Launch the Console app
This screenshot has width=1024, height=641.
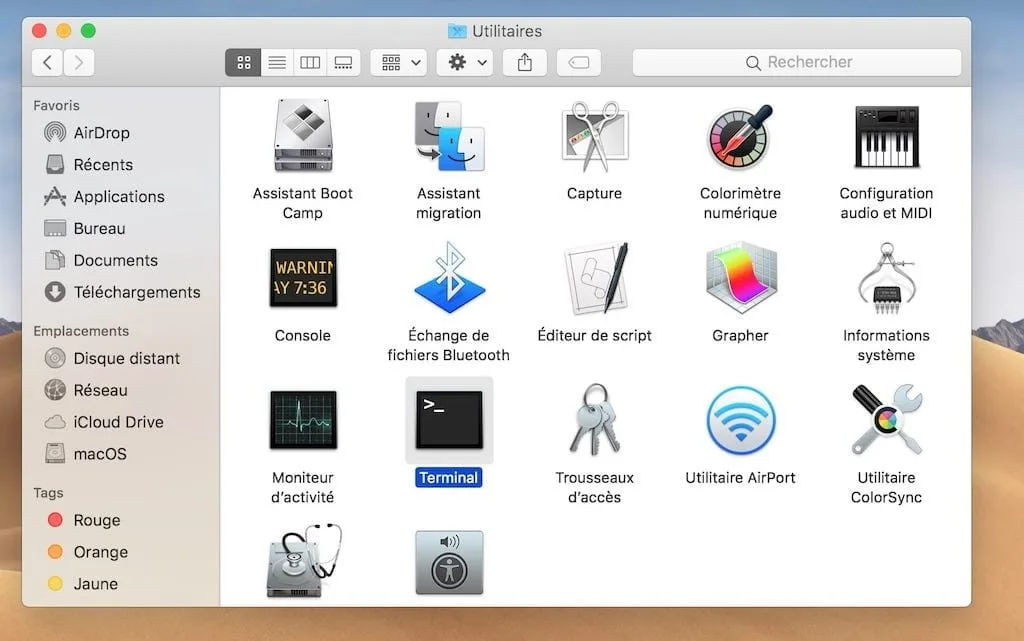pyautogui.click(x=302, y=278)
